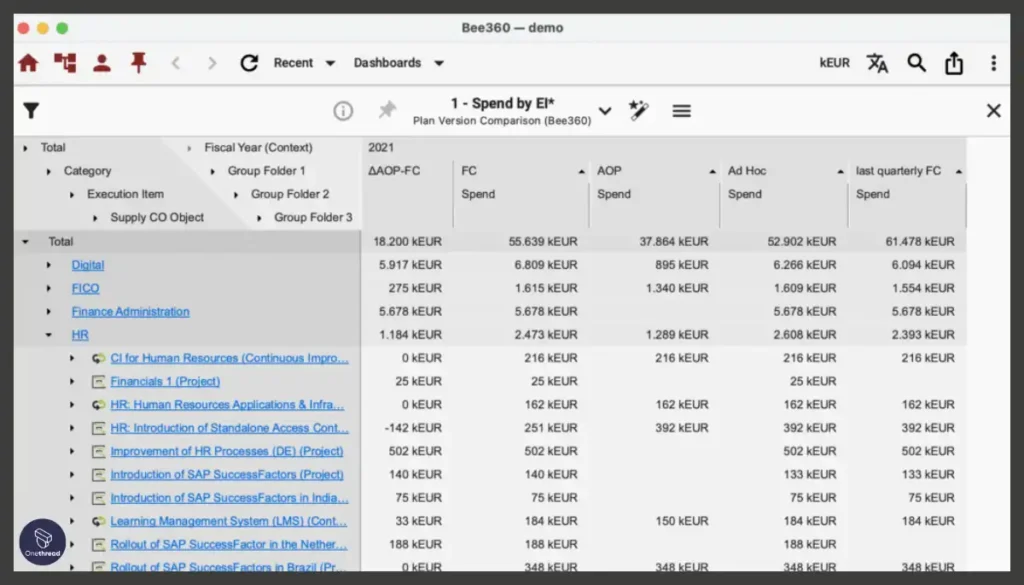Viewport: 1024px width, 585px height.
Task: Click the red pin icon in toolbar
Action: 138,63
